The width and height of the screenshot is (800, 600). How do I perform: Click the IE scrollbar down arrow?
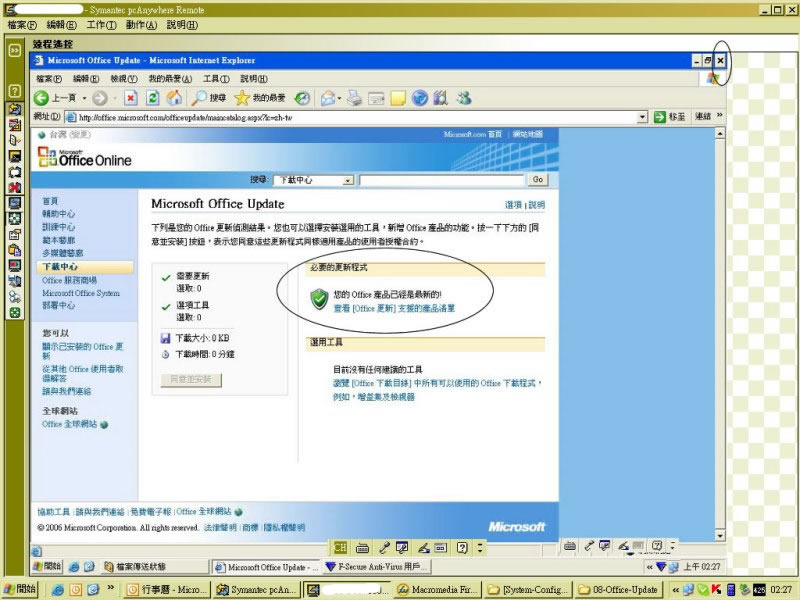[x=720, y=536]
